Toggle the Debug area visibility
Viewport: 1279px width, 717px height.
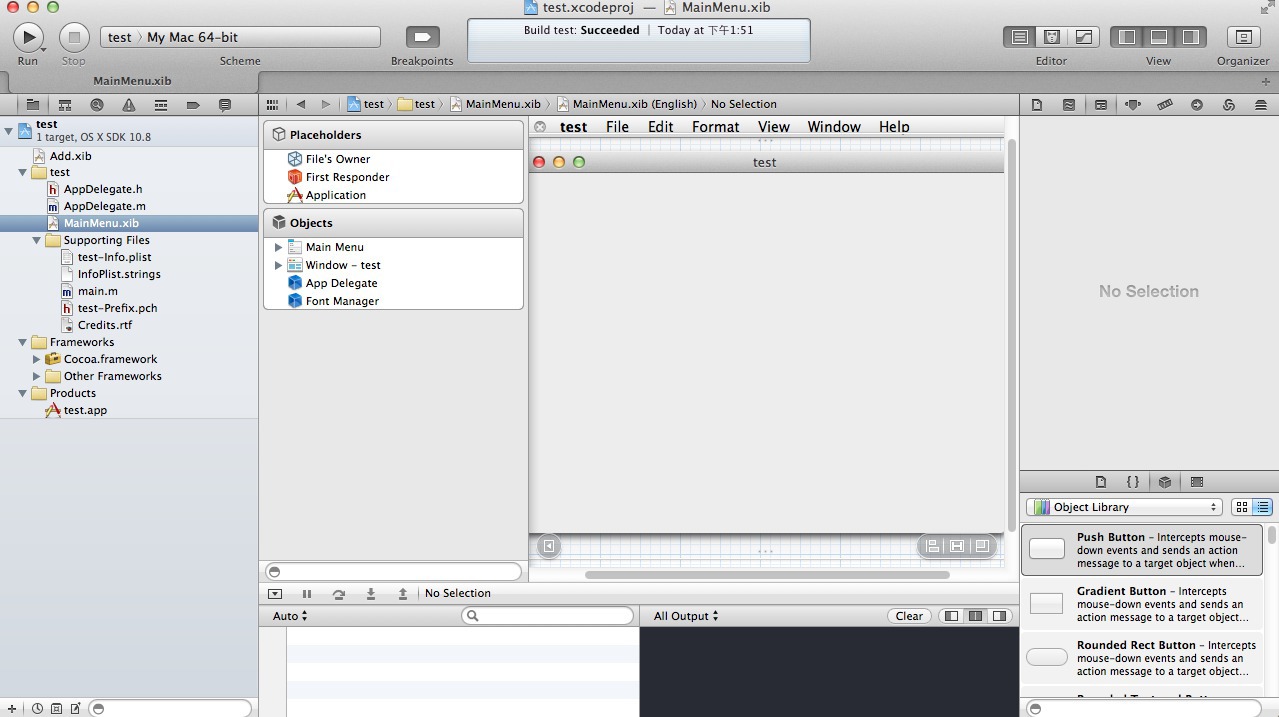point(1159,37)
